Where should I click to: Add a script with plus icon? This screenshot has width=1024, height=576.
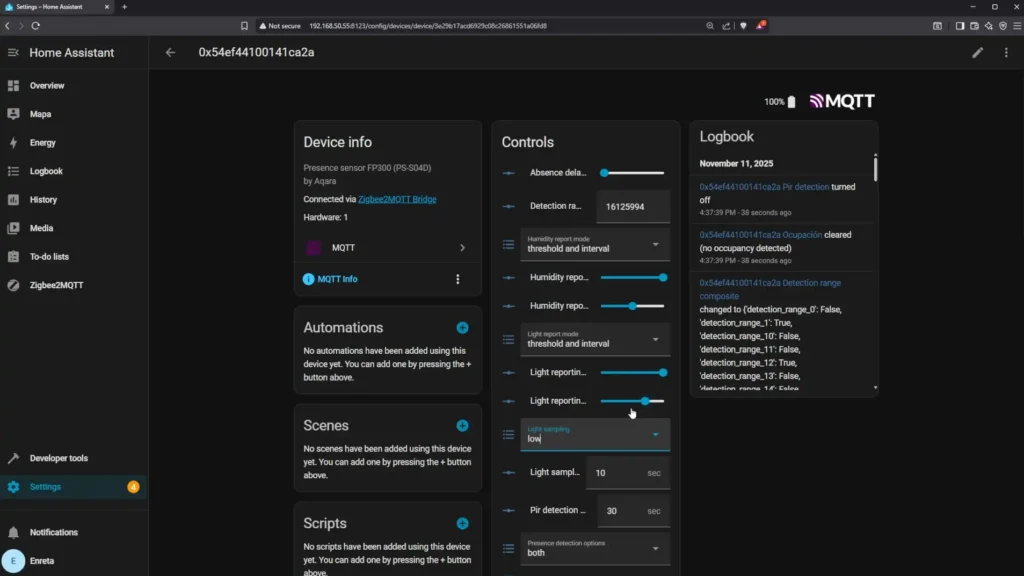point(462,523)
